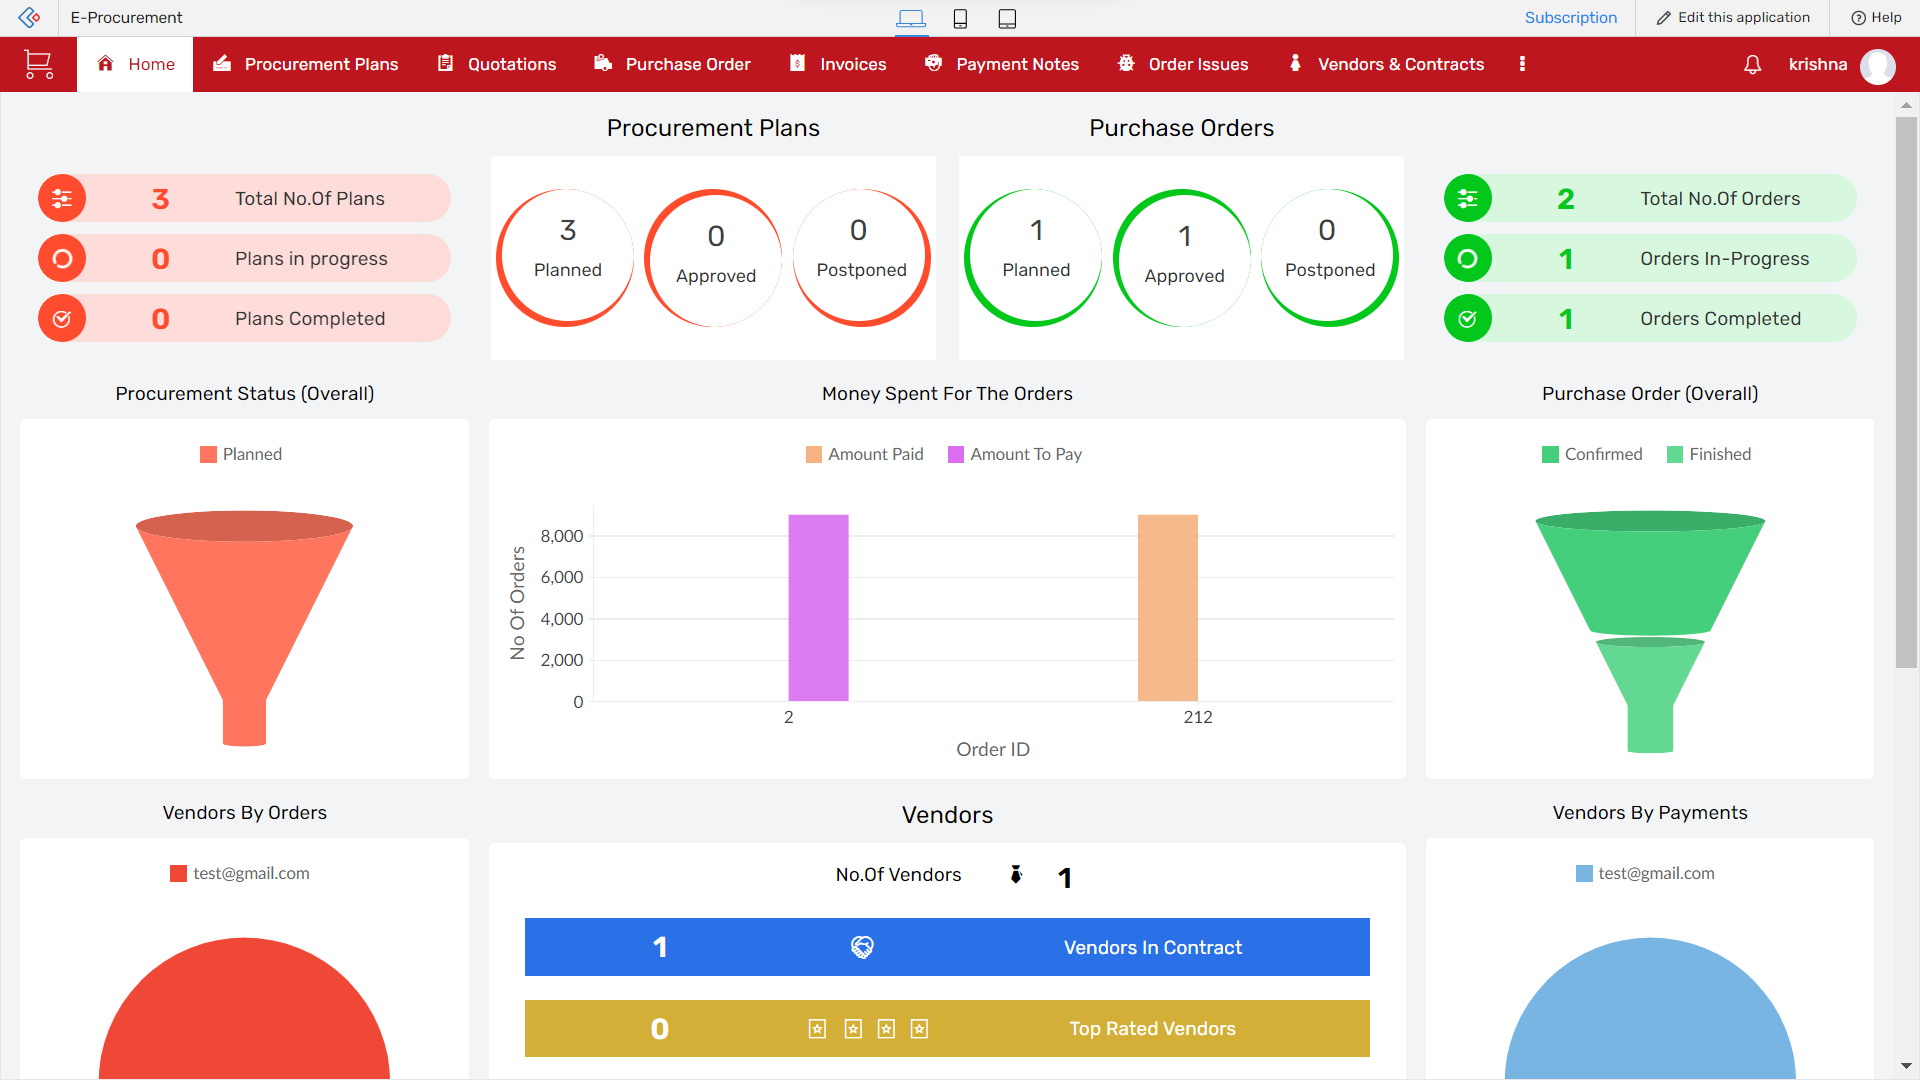Viewport: 1920px width, 1080px height.
Task: Click Purchase Orders Approved circle
Action: click(x=1182, y=258)
